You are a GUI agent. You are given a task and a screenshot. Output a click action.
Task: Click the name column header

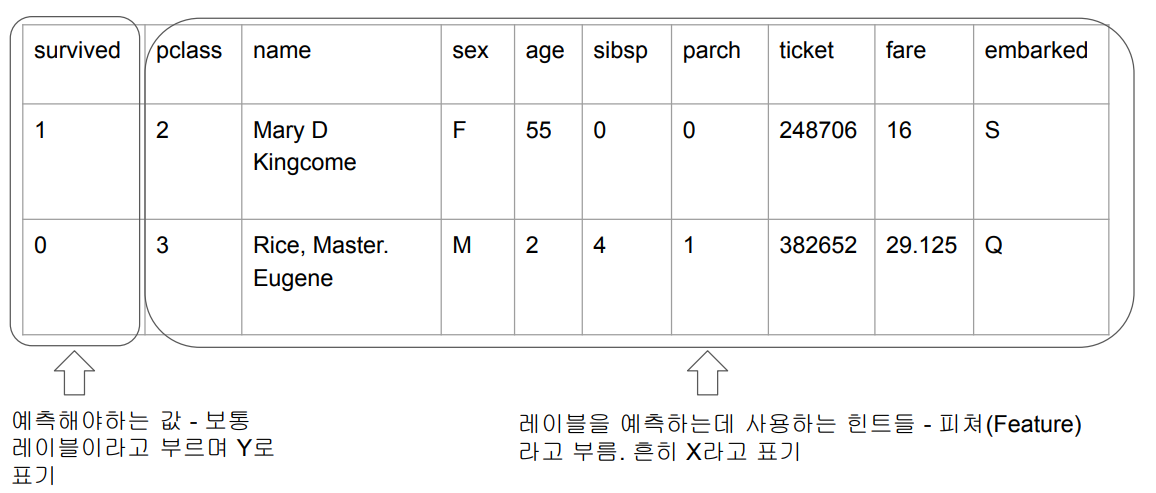coord(282,51)
